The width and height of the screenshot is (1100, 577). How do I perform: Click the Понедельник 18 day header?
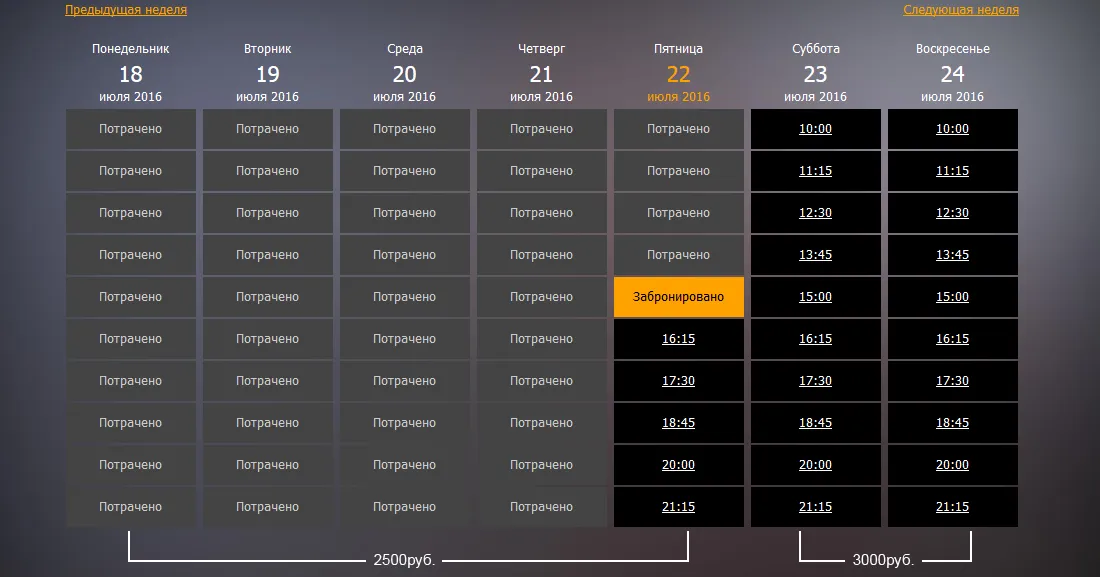point(130,73)
